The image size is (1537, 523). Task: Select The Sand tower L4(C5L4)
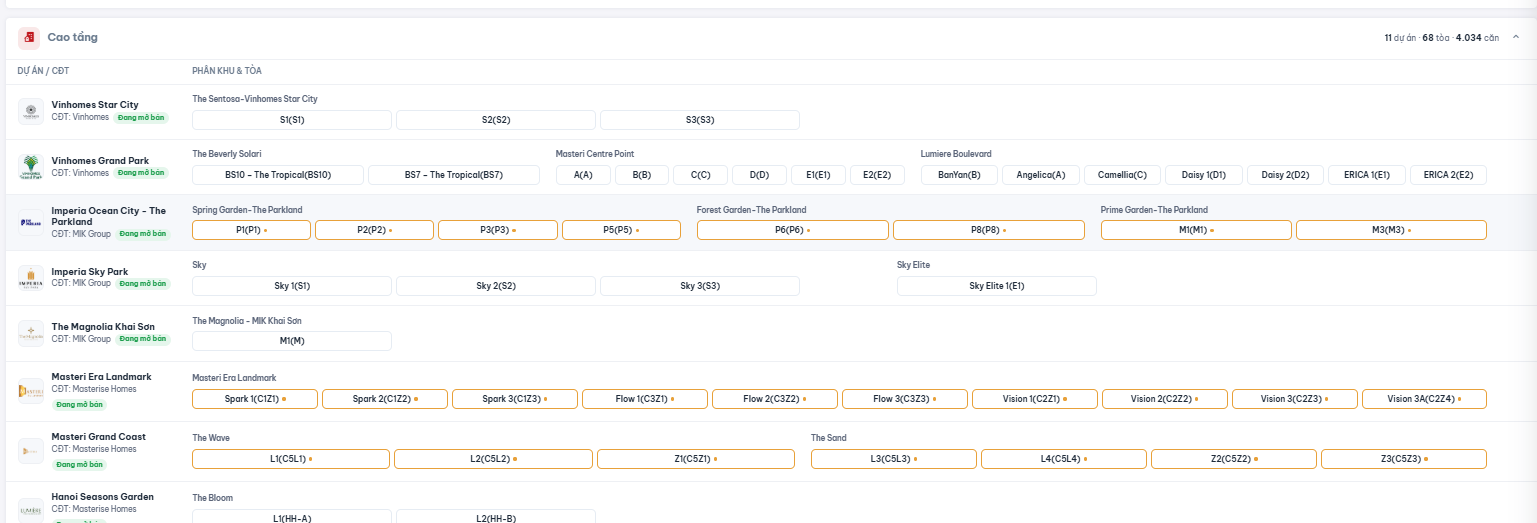1064,459
